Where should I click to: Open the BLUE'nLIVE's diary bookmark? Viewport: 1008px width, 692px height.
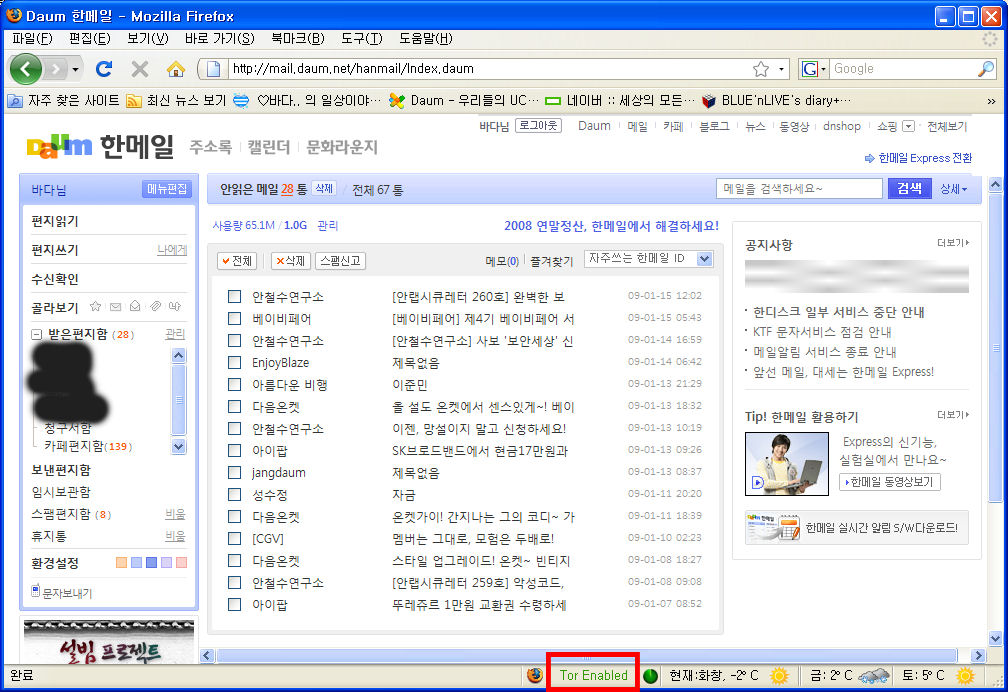point(776,100)
